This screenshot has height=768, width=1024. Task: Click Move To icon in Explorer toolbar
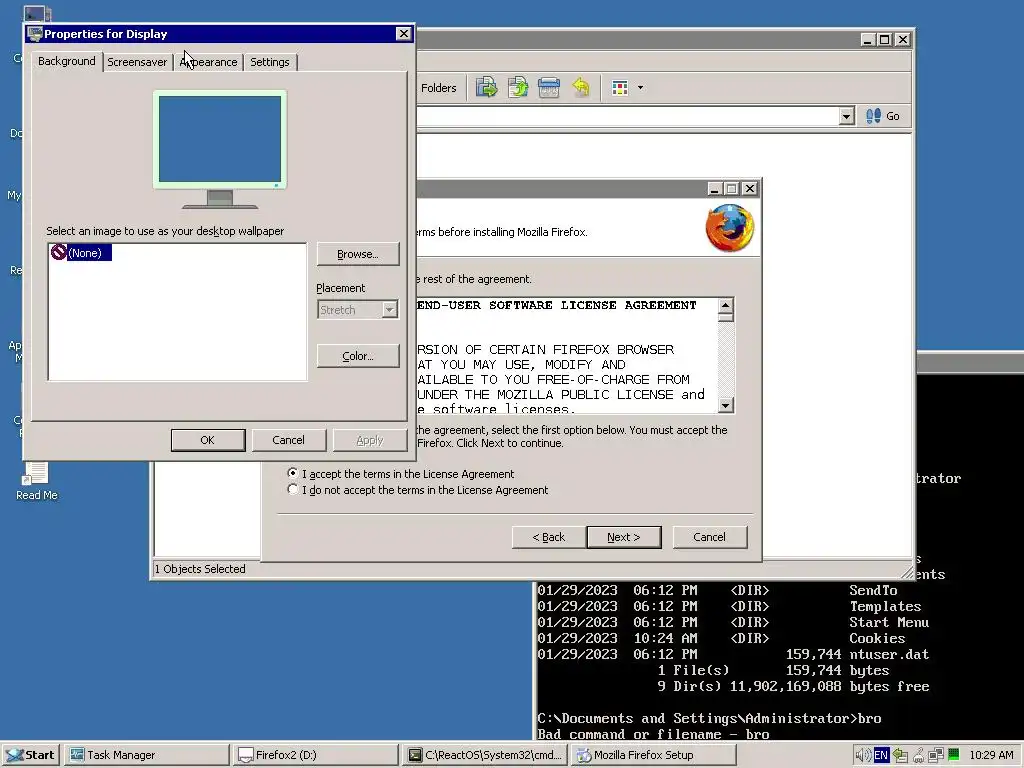tap(486, 87)
